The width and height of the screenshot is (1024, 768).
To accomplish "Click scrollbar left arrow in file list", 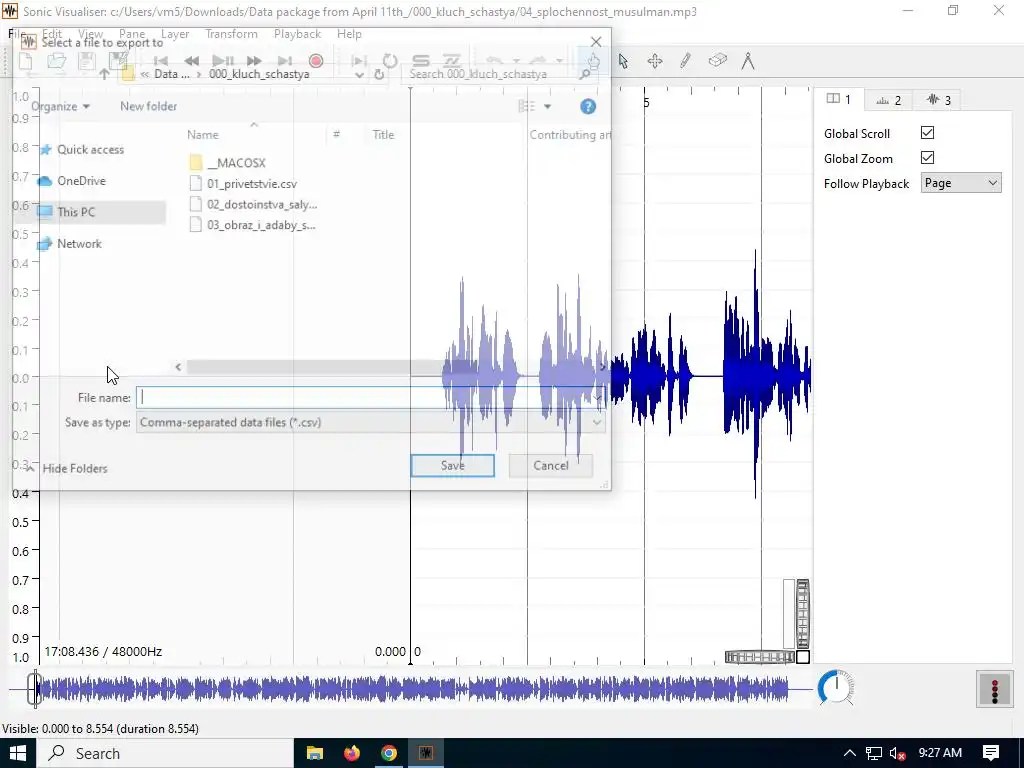I will [178, 368].
